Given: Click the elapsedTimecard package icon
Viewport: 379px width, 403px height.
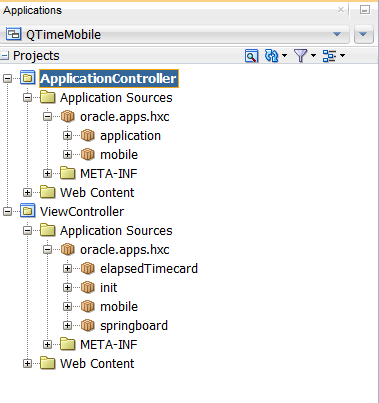Looking at the screenshot, I should [88, 268].
